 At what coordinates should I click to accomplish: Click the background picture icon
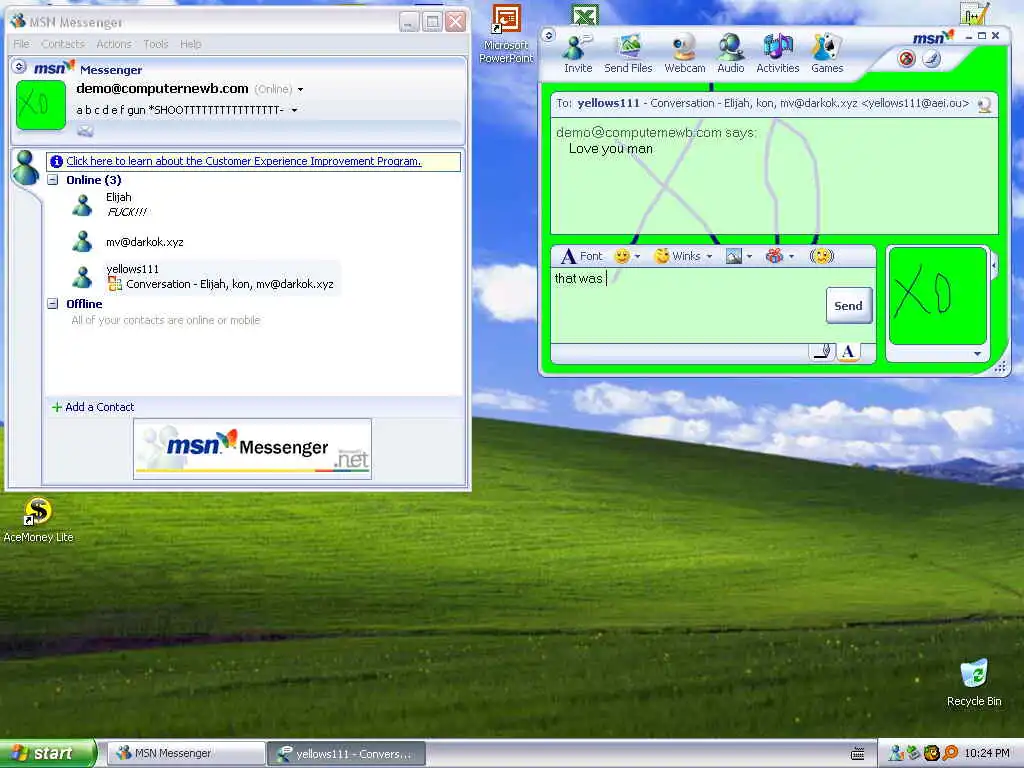pyautogui.click(x=733, y=256)
